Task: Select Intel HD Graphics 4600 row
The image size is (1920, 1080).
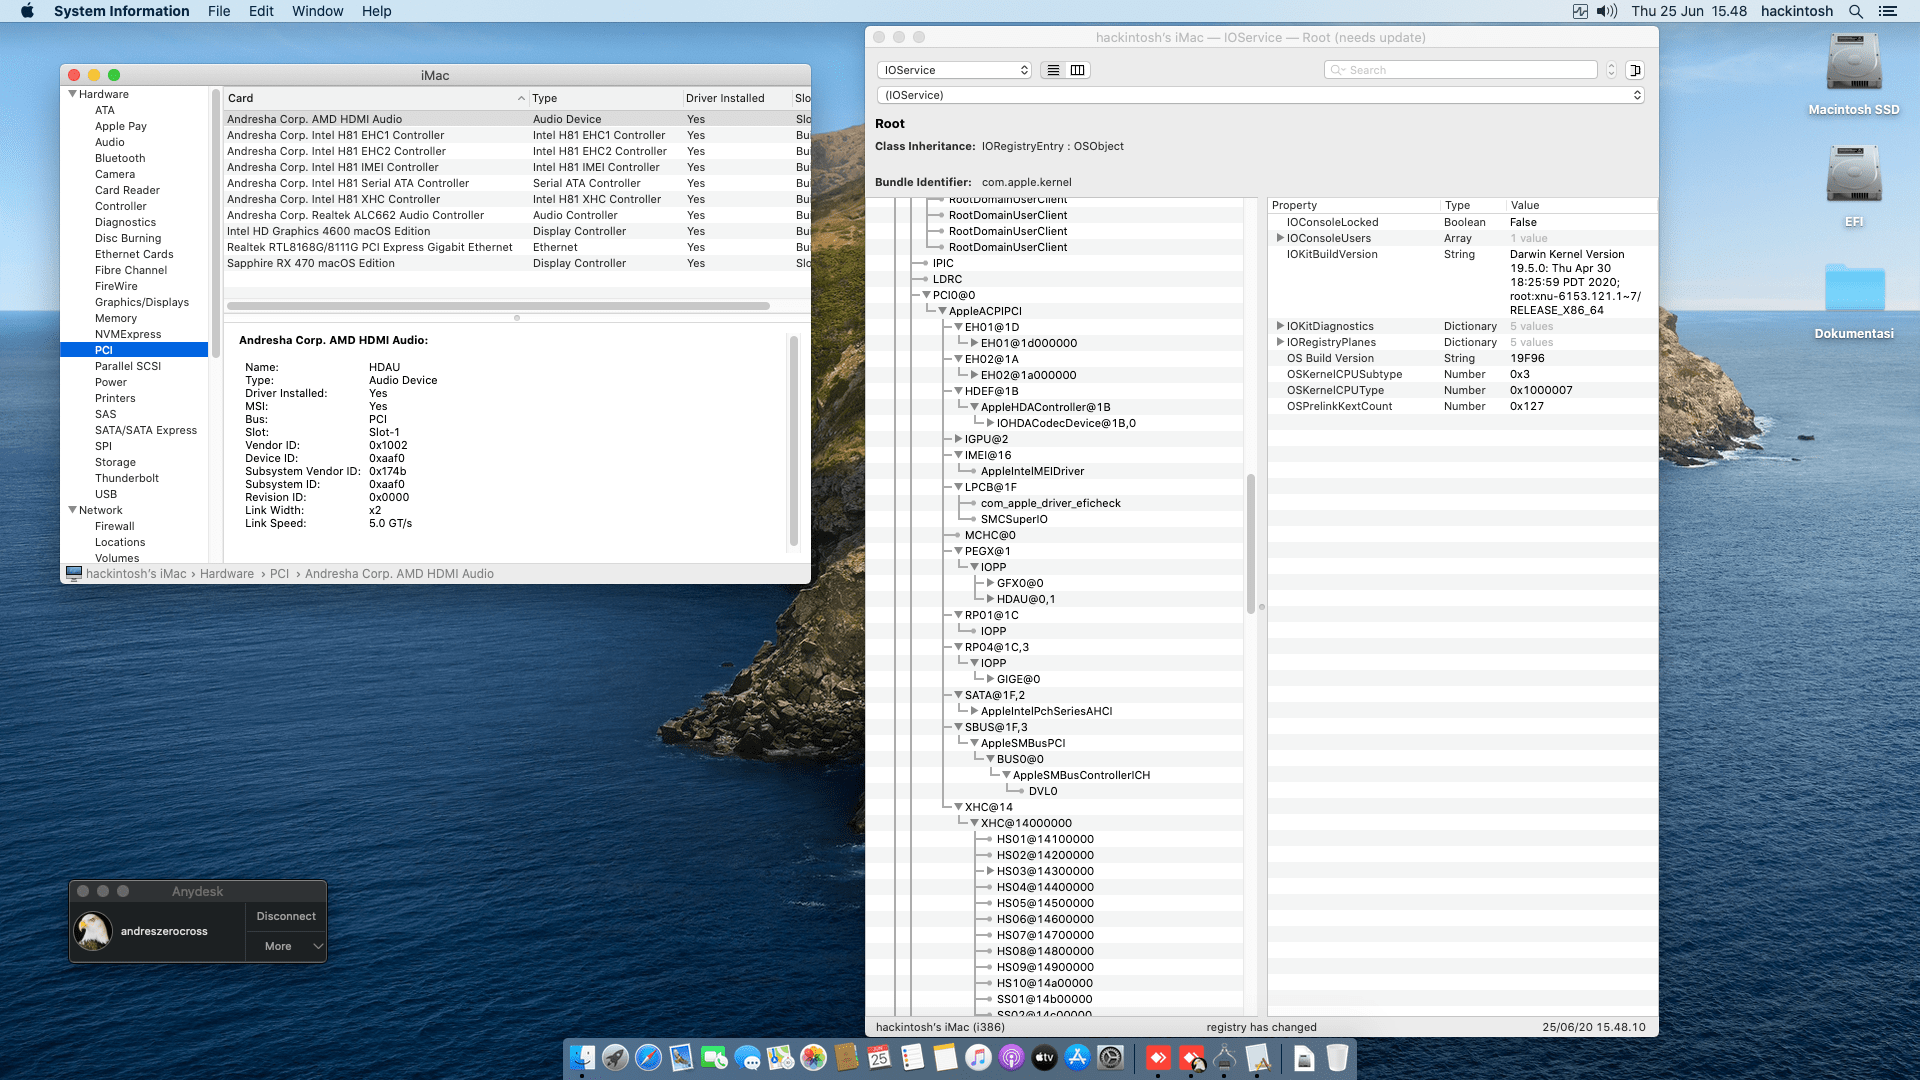Action: pos(517,231)
